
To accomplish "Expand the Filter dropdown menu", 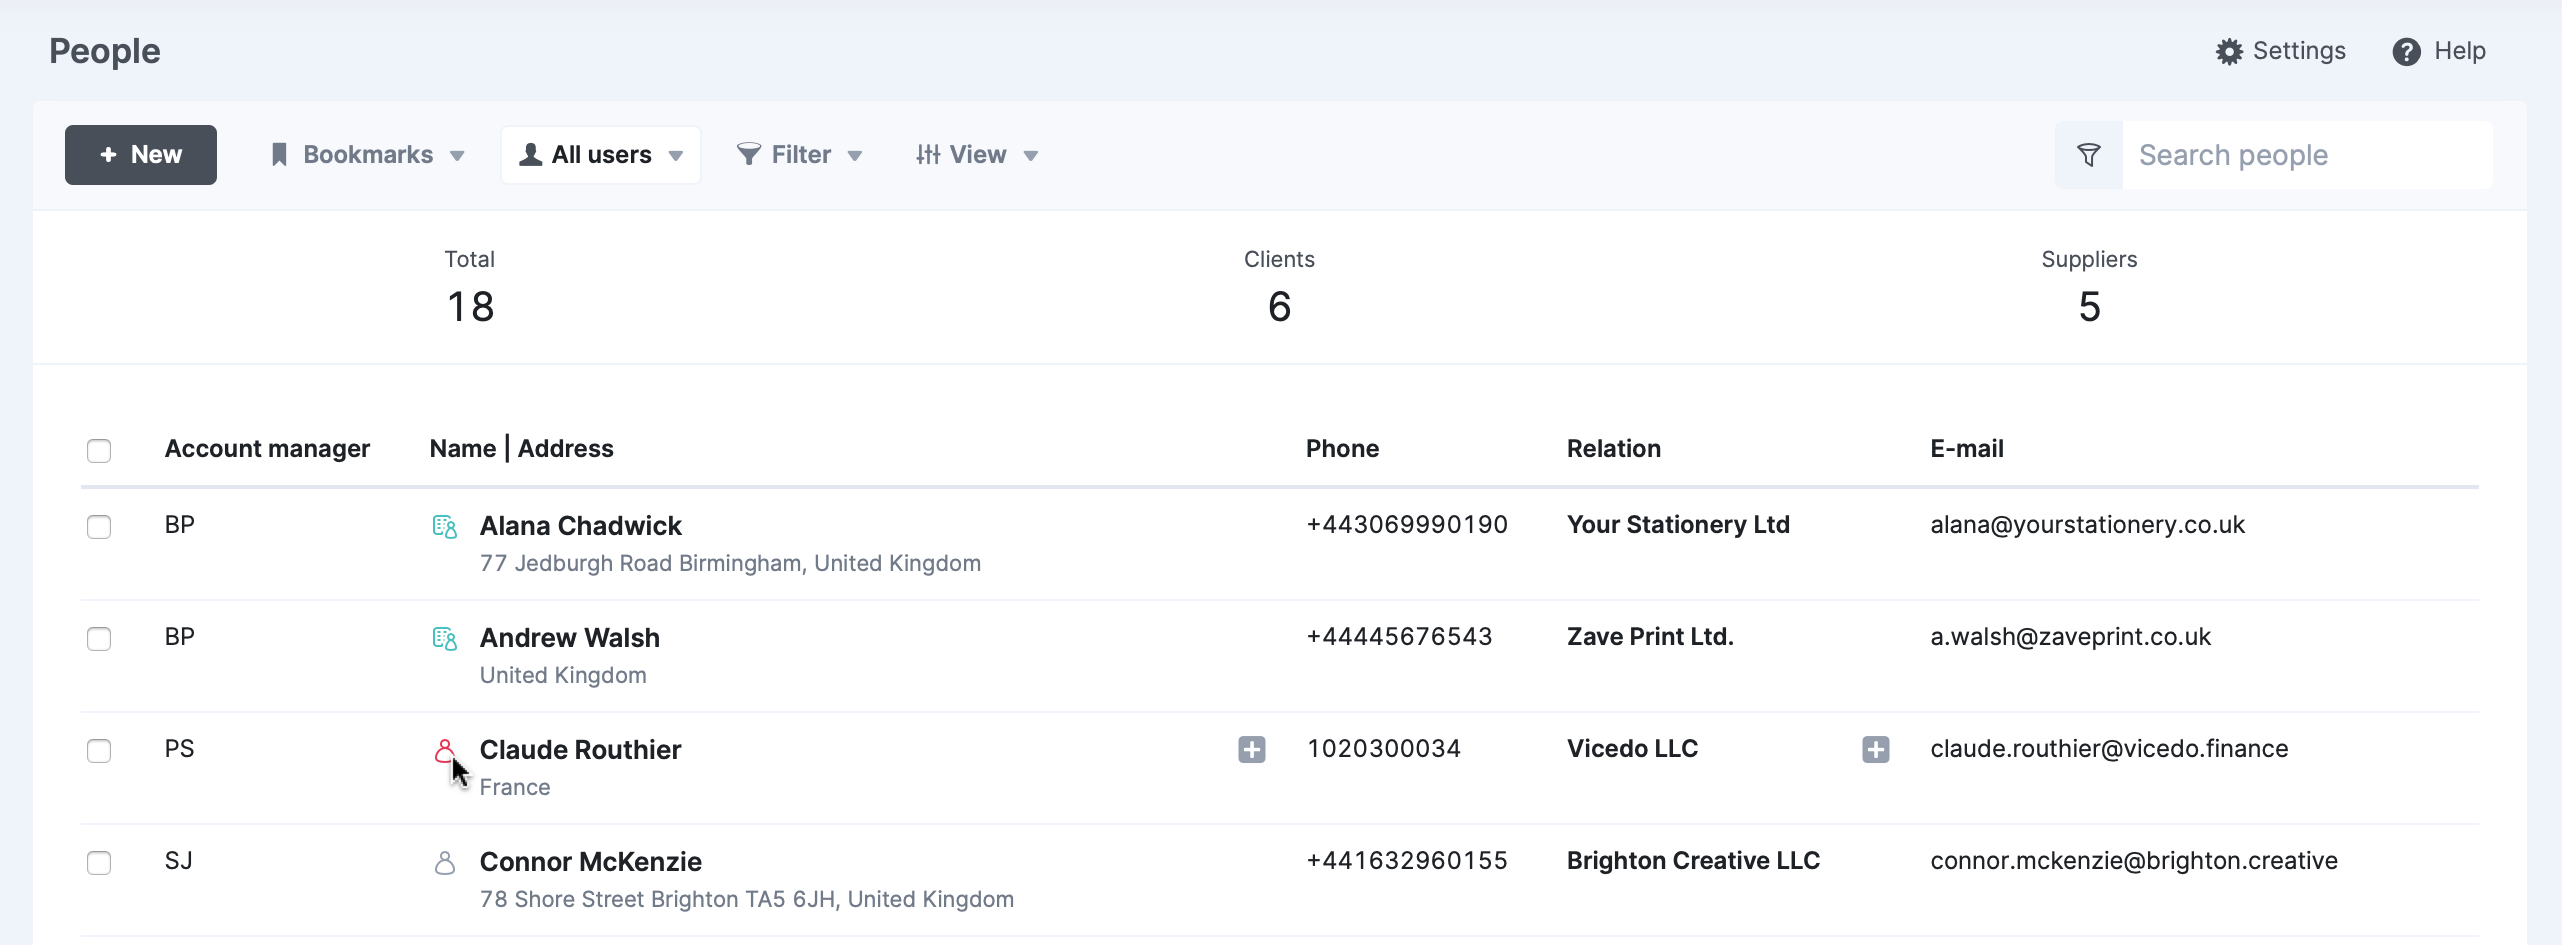I will (800, 155).
